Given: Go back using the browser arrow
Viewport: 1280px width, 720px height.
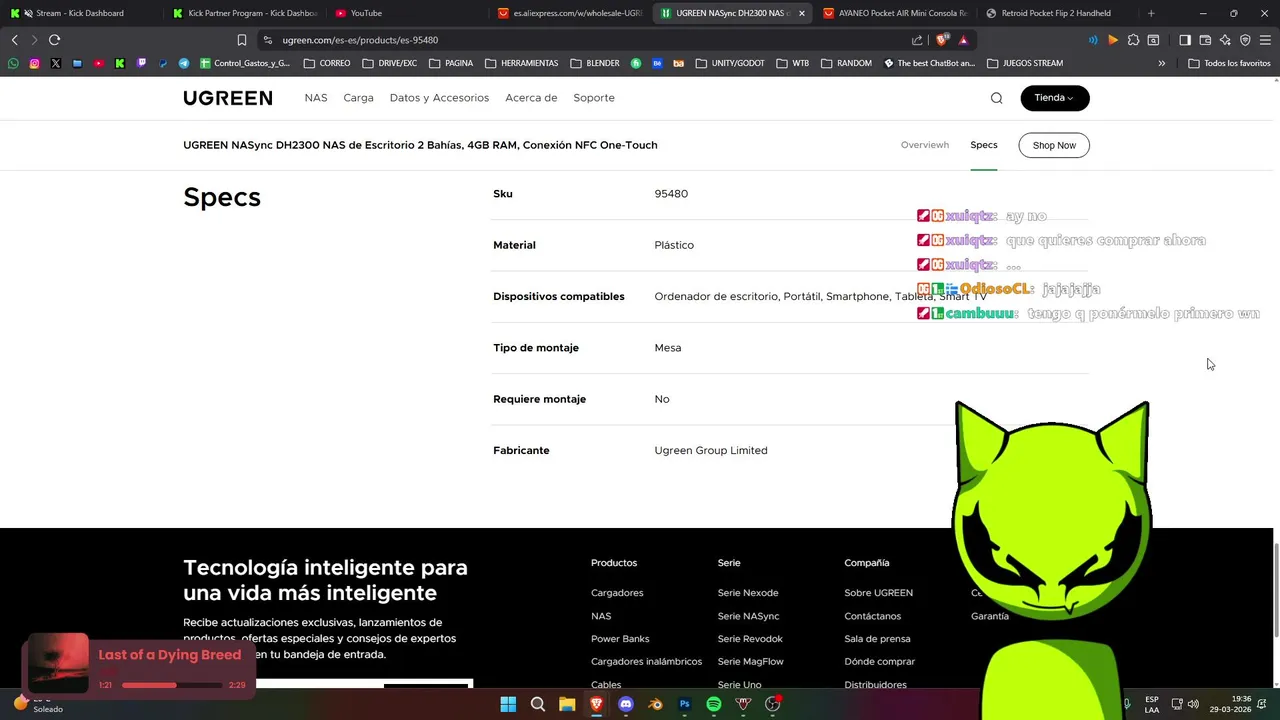Looking at the screenshot, I should (x=14, y=40).
